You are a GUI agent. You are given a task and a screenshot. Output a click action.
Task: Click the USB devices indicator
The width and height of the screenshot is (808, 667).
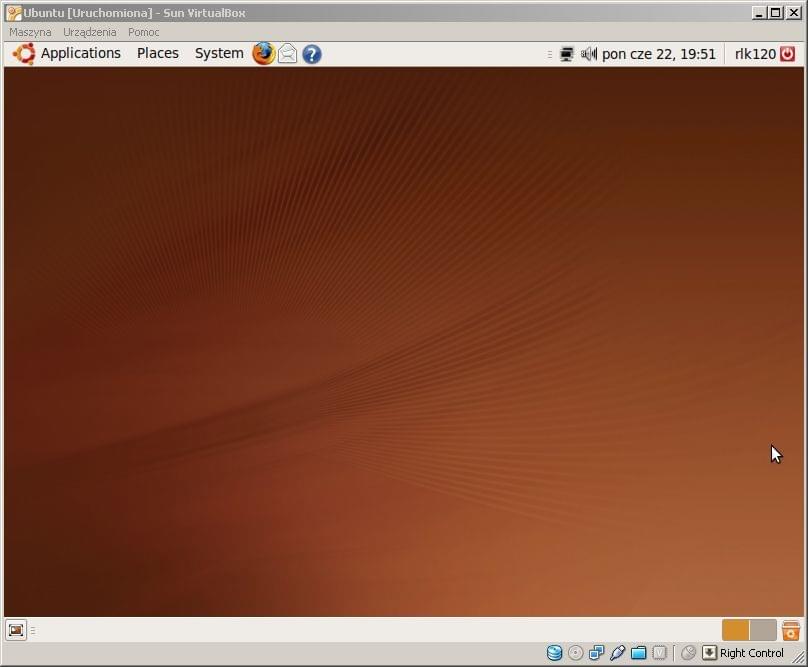(617, 653)
